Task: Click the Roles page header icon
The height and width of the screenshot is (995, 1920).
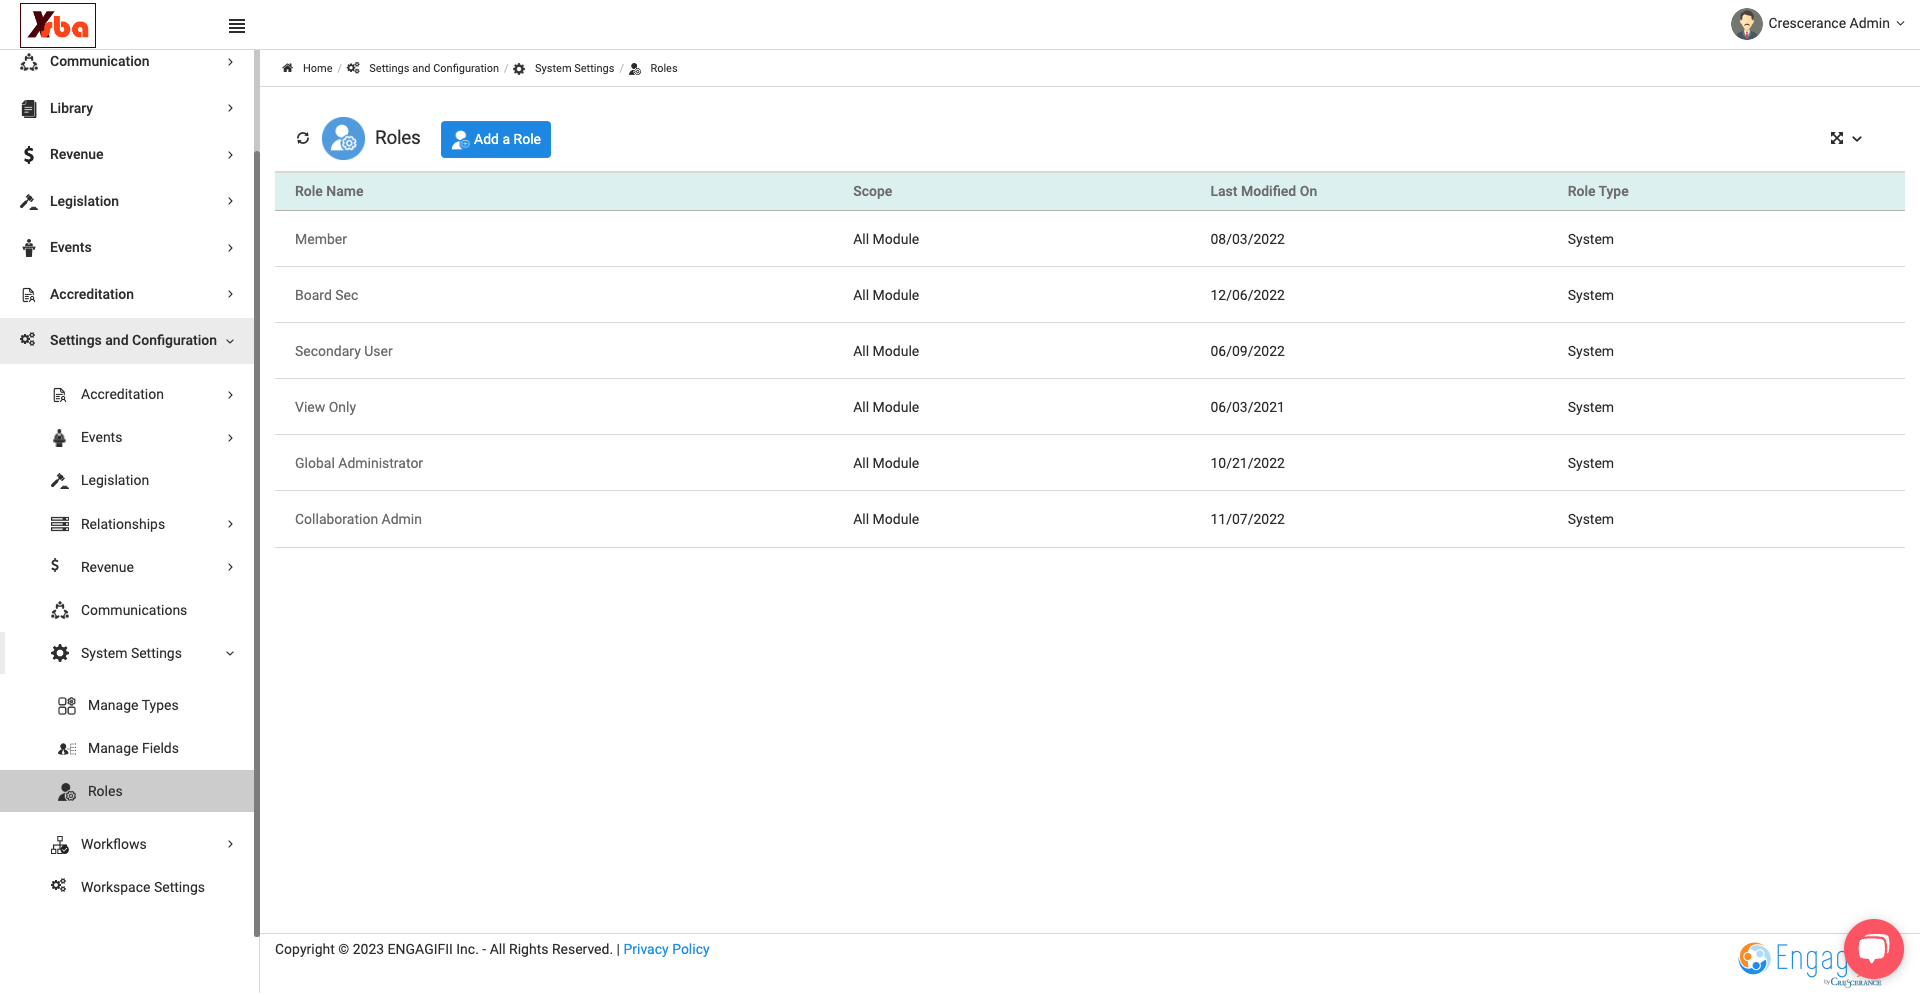Action: tap(343, 139)
